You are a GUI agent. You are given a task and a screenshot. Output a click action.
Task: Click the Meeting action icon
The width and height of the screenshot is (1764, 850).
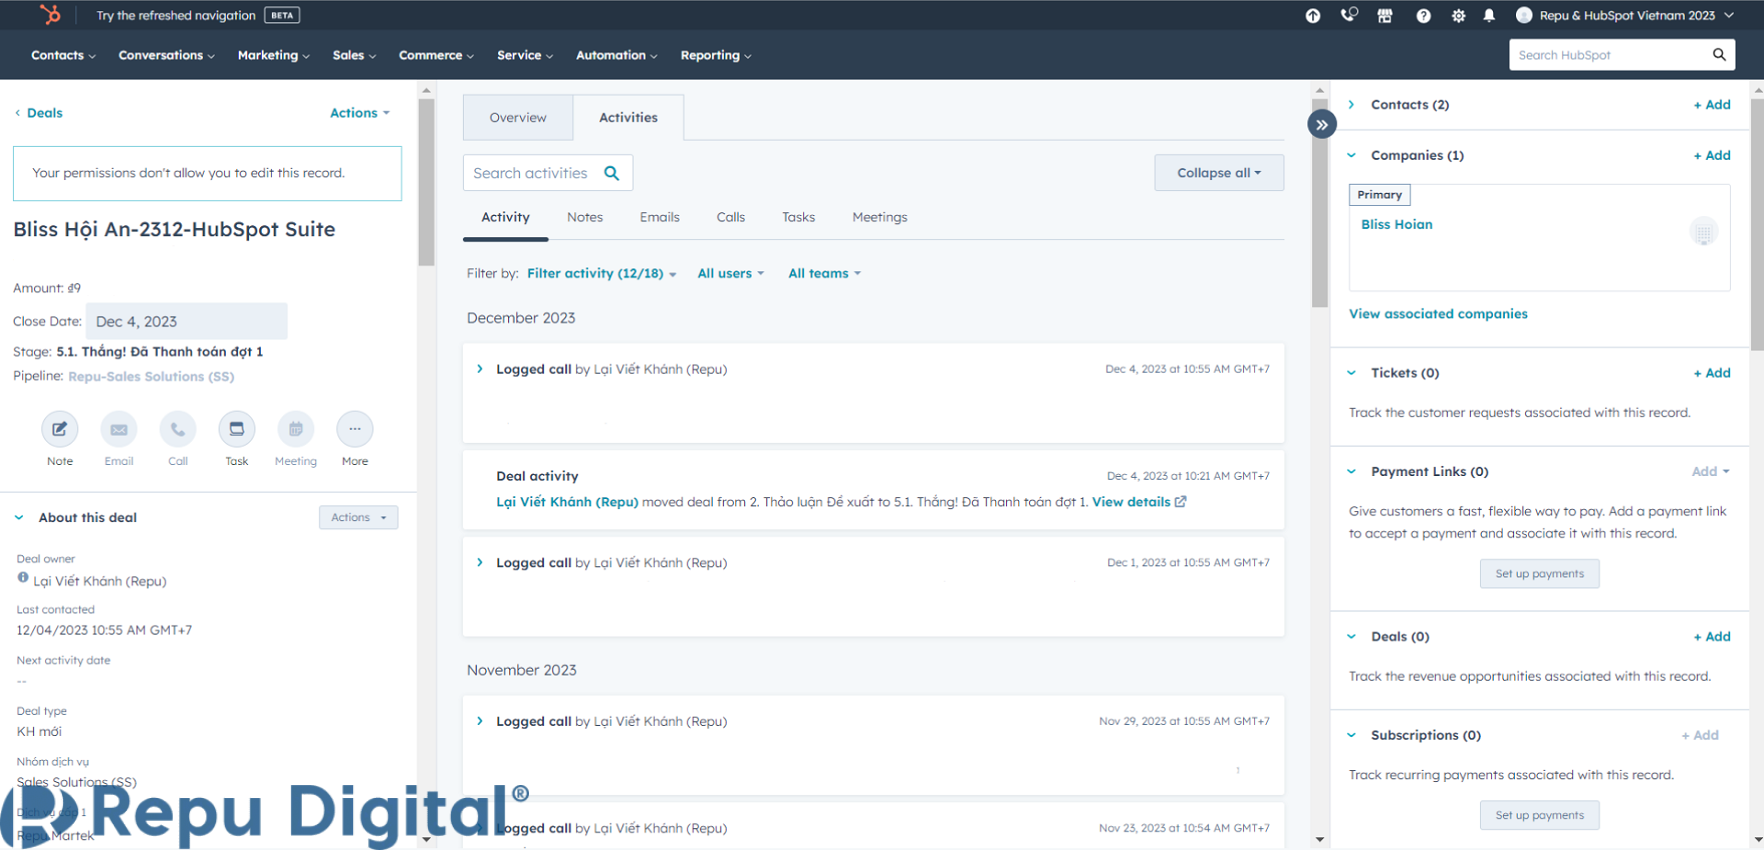[x=296, y=429]
